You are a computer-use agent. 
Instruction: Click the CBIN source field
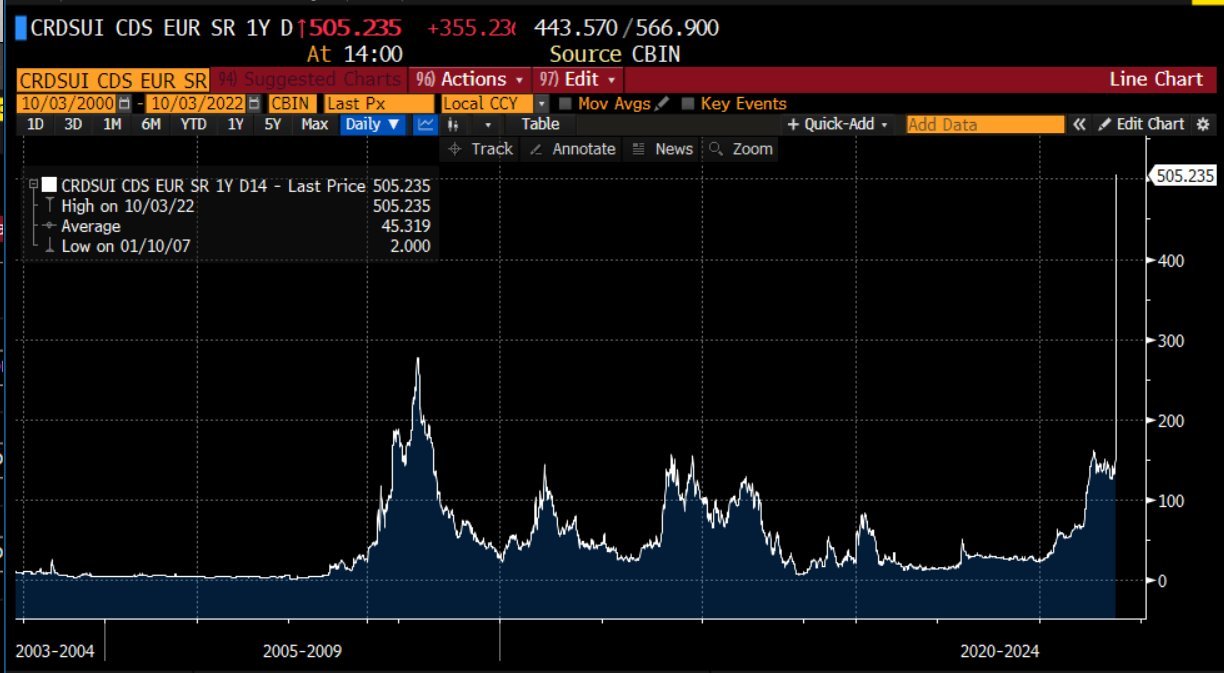(x=292, y=103)
